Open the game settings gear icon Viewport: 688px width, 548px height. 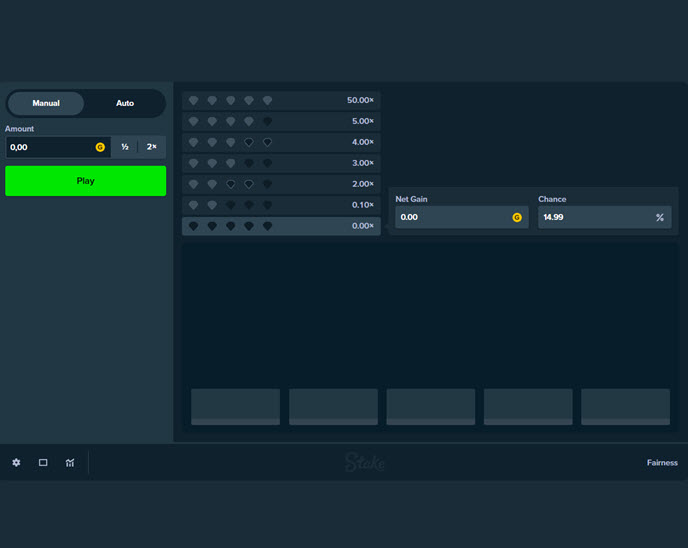coord(16,463)
